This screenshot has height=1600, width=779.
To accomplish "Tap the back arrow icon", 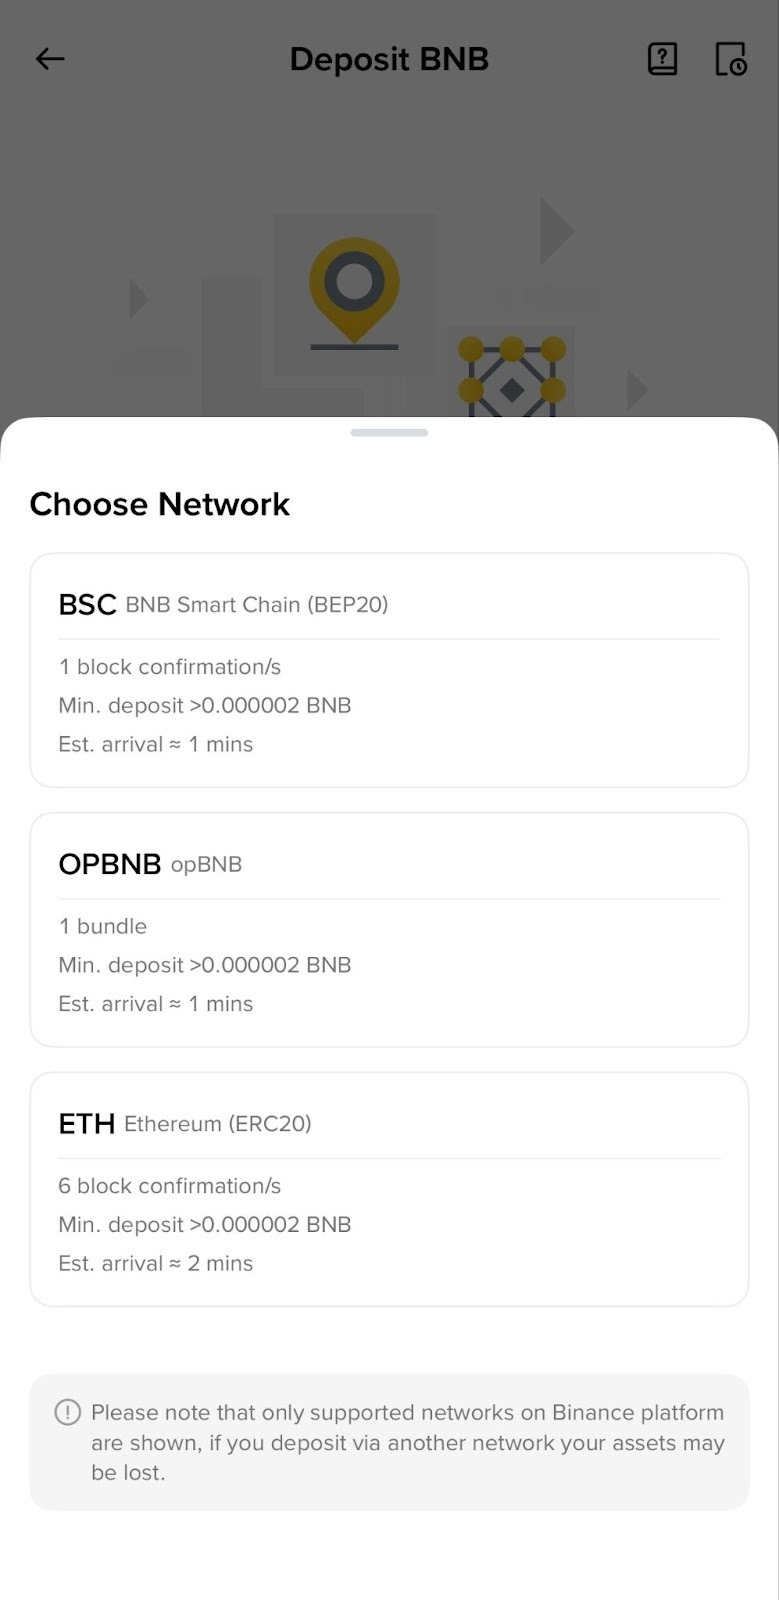I will pyautogui.click(x=50, y=59).
